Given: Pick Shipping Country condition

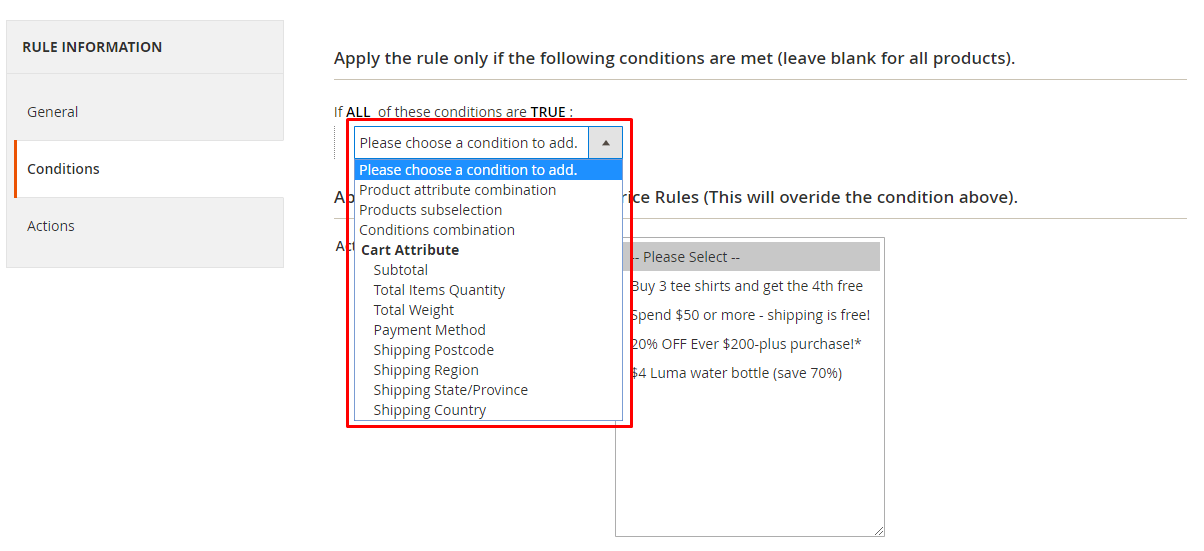Looking at the screenshot, I should point(429,410).
